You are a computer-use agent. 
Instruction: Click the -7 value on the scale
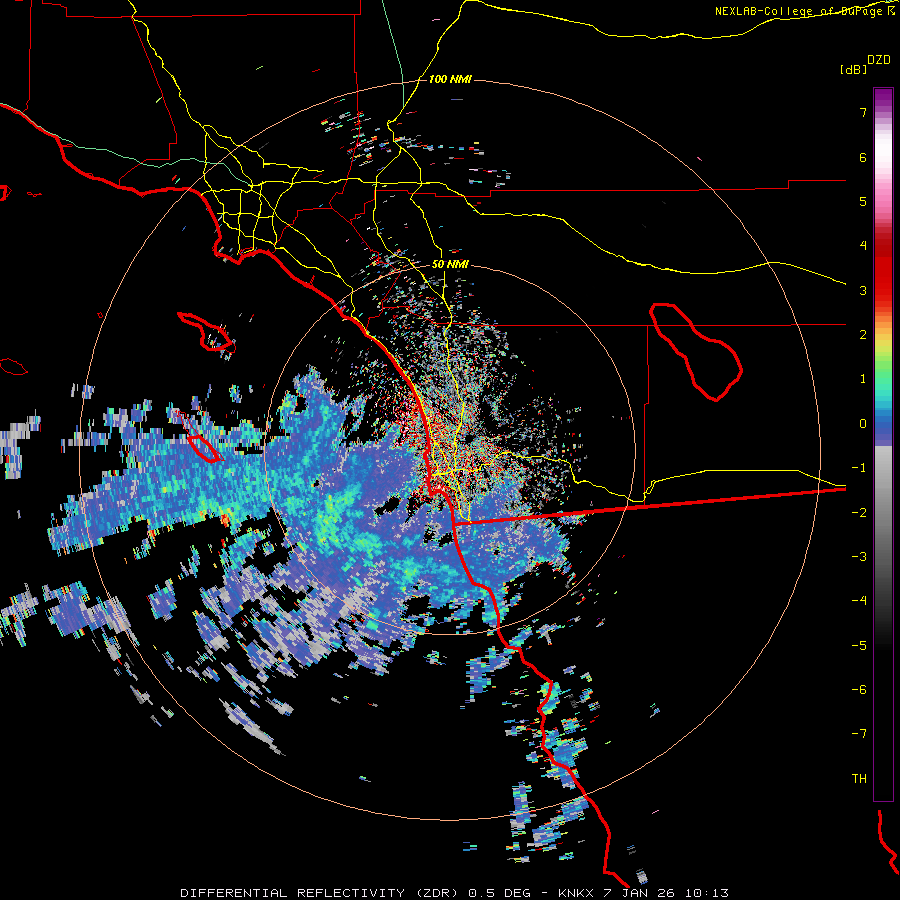tap(859, 734)
